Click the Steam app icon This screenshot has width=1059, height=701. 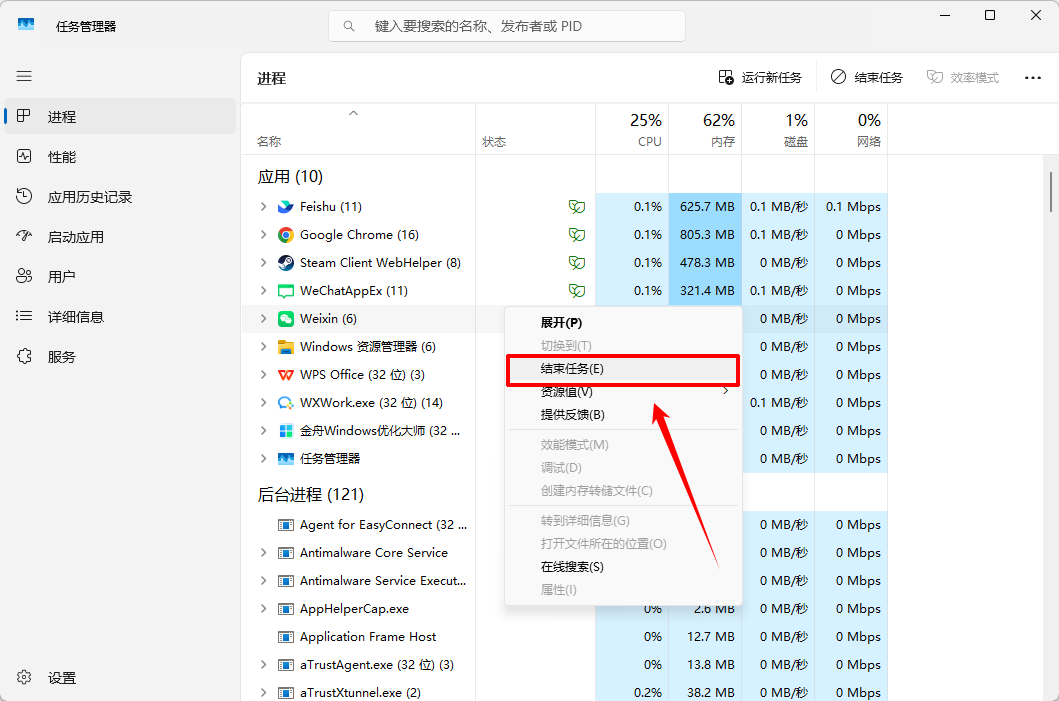click(286, 263)
